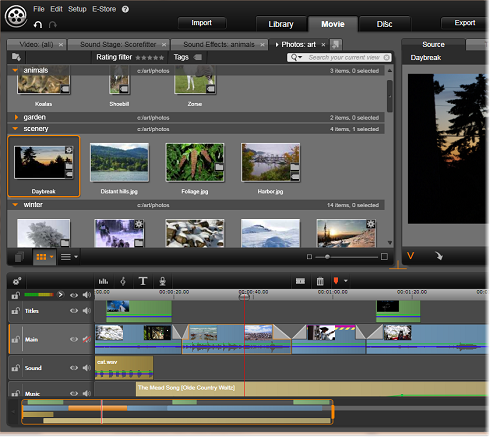
Task: Click gear badge on Daybreak thumbnail
Action: (x=69, y=150)
